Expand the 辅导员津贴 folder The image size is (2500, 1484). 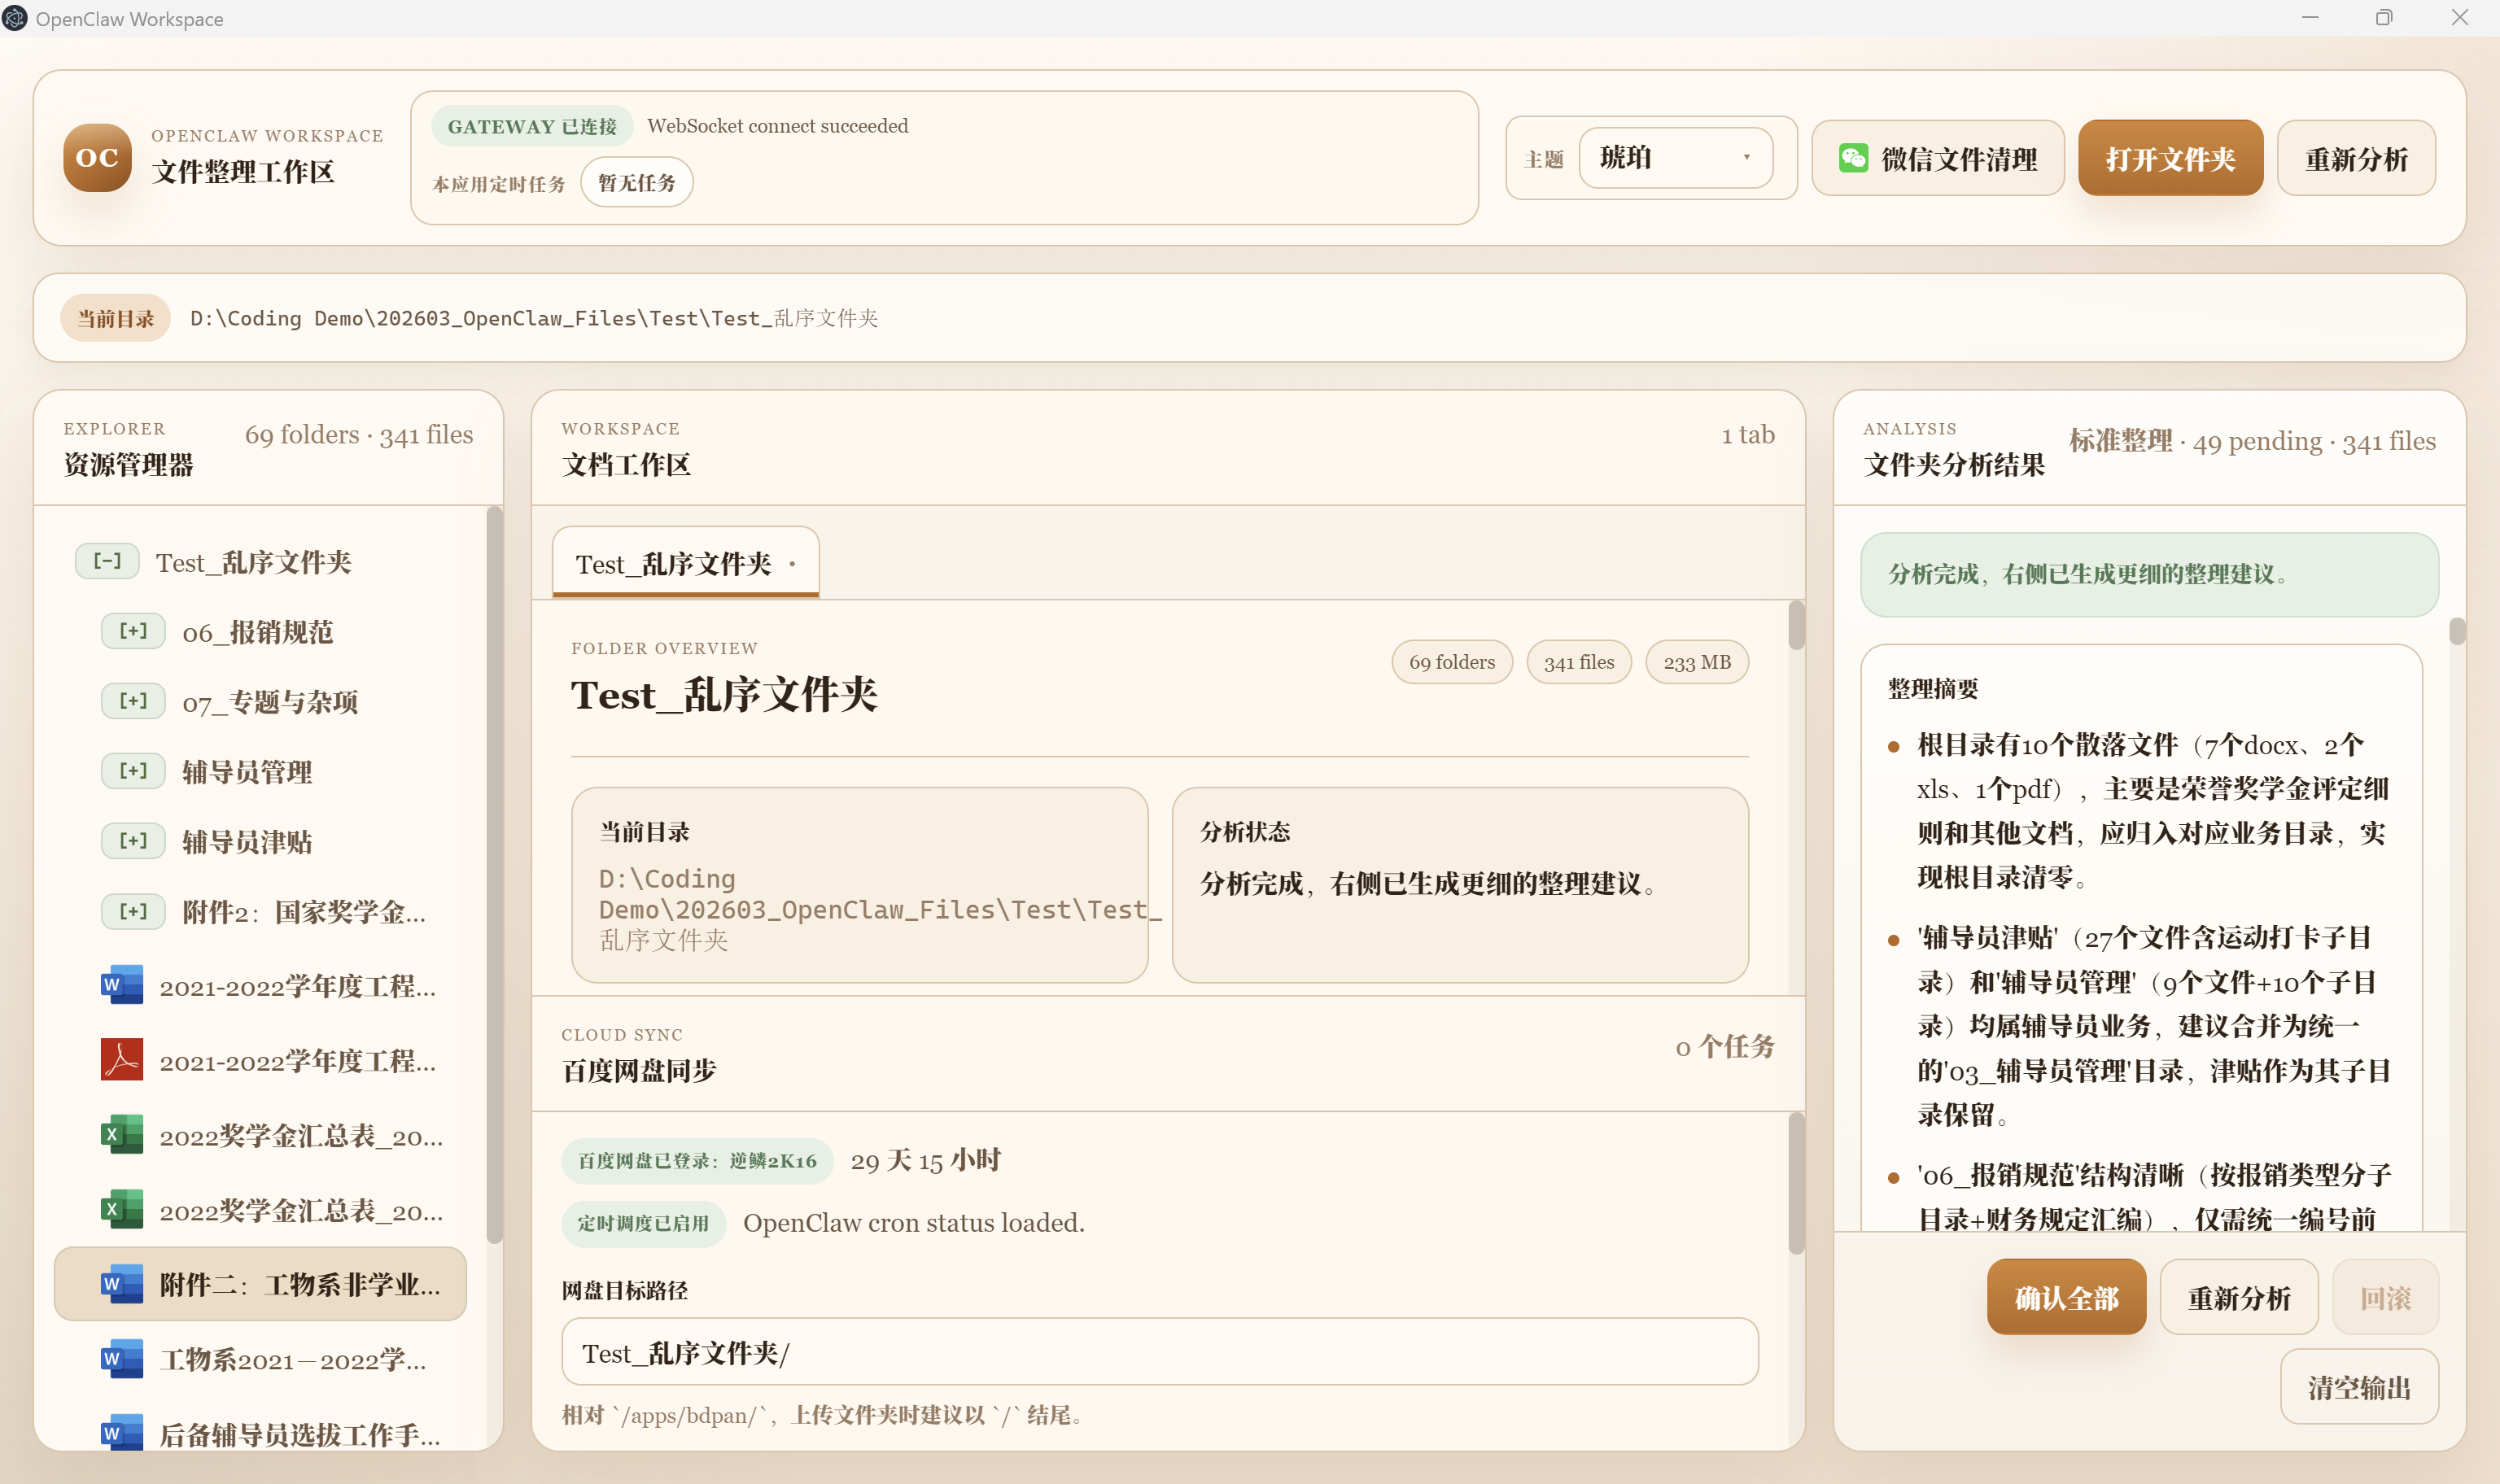[133, 841]
